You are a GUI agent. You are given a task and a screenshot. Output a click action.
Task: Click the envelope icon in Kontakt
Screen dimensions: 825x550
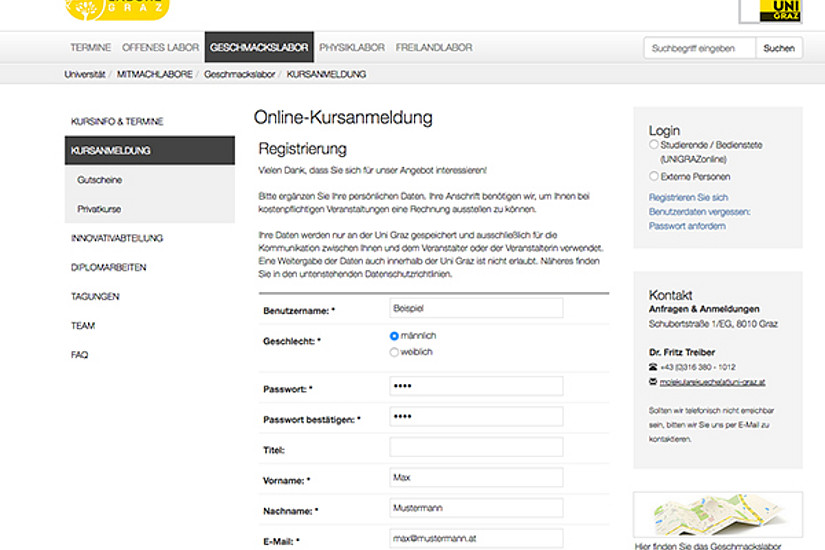pos(653,382)
